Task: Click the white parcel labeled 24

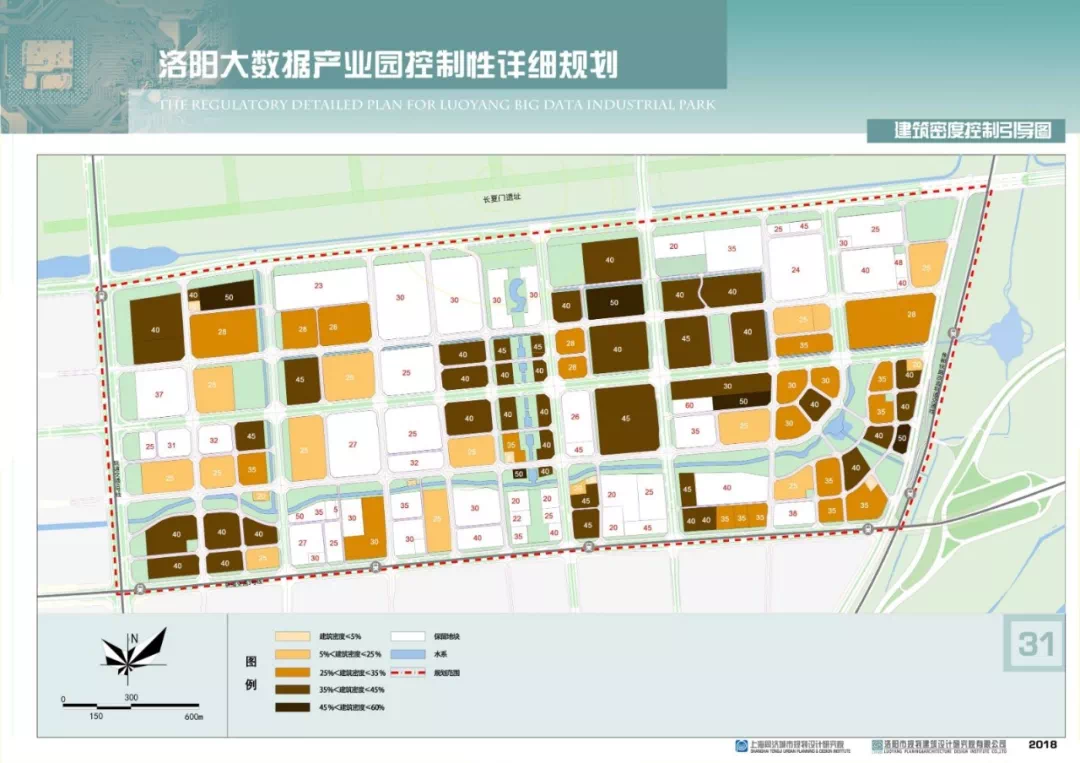Action: pos(797,268)
